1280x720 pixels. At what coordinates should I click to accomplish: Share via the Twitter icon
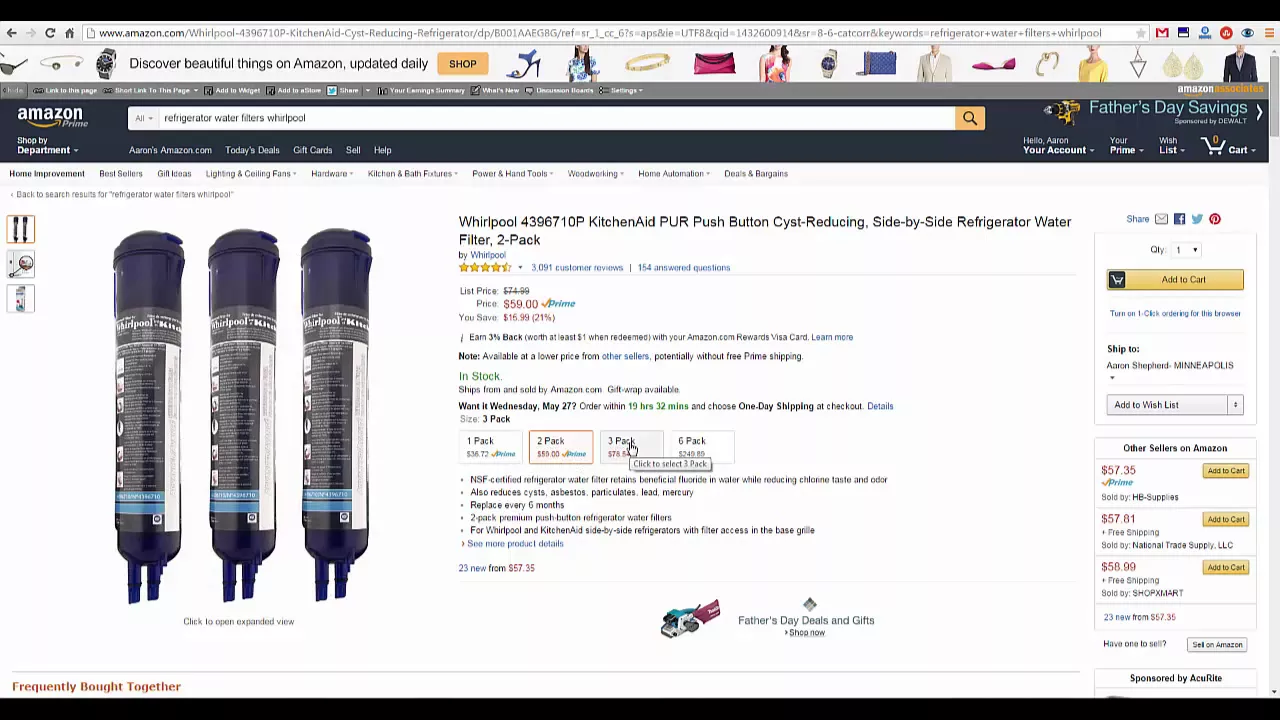point(1197,219)
